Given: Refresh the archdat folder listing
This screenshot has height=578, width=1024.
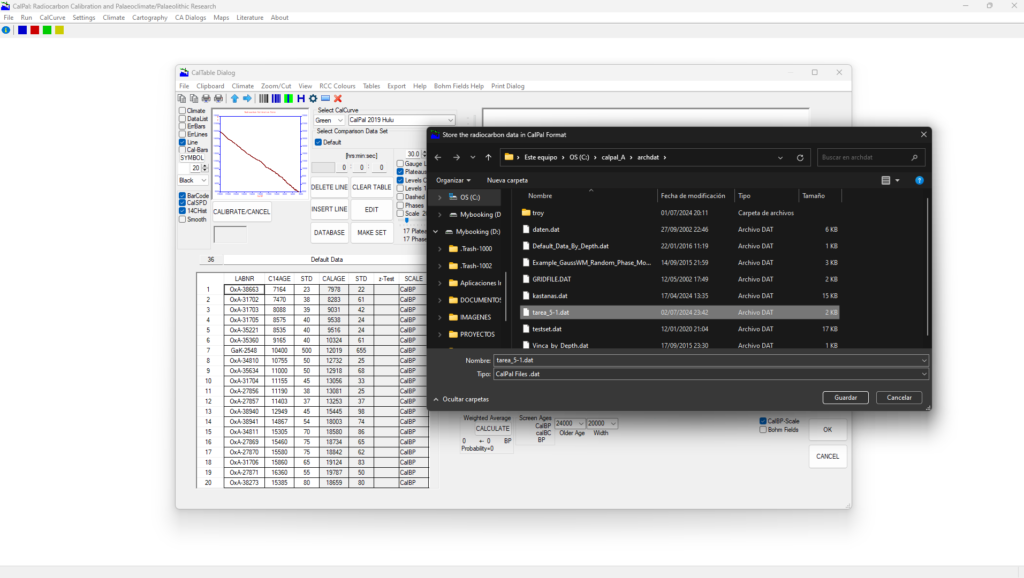Looking at the screenshot, I should [800, 157].
